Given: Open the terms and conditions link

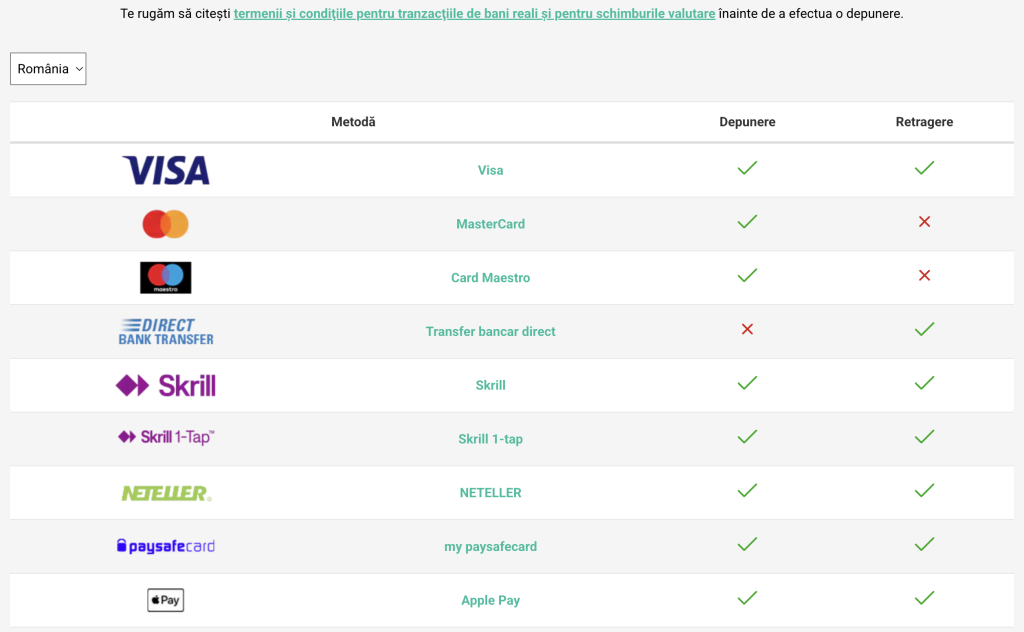Looking at the screenshot, I should click(x=474, y=14).
